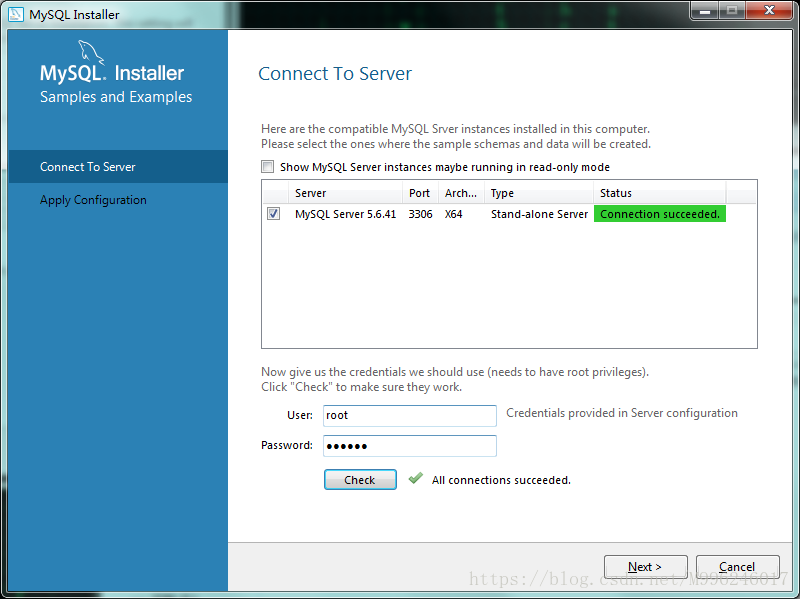Select the MySQL Server 5.6.41 cell

click(345, 214)
